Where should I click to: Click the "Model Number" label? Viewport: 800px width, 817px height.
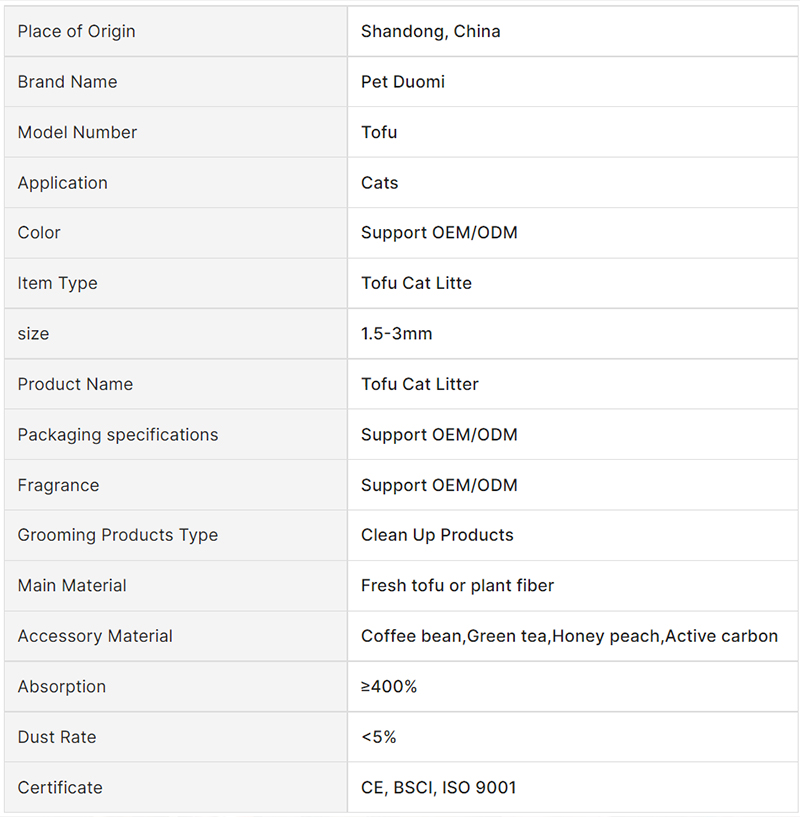click(77, 132)
